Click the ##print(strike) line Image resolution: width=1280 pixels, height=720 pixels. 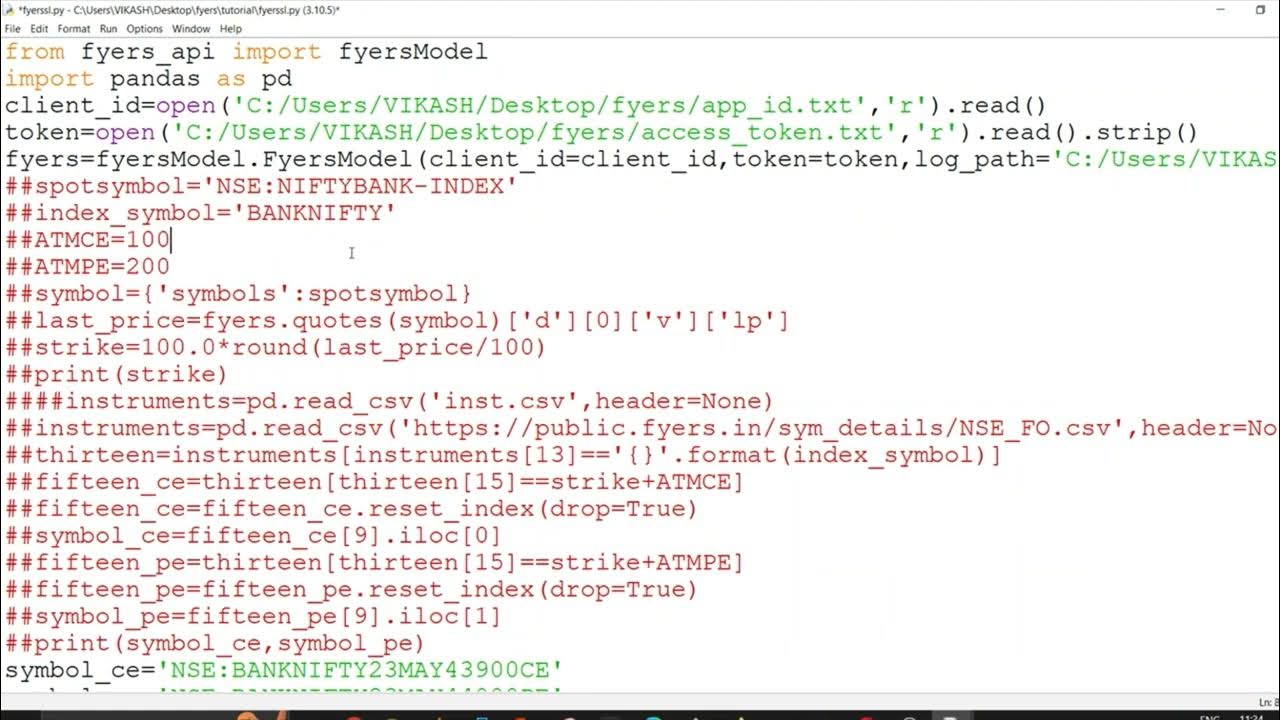[x=116, y=375]
